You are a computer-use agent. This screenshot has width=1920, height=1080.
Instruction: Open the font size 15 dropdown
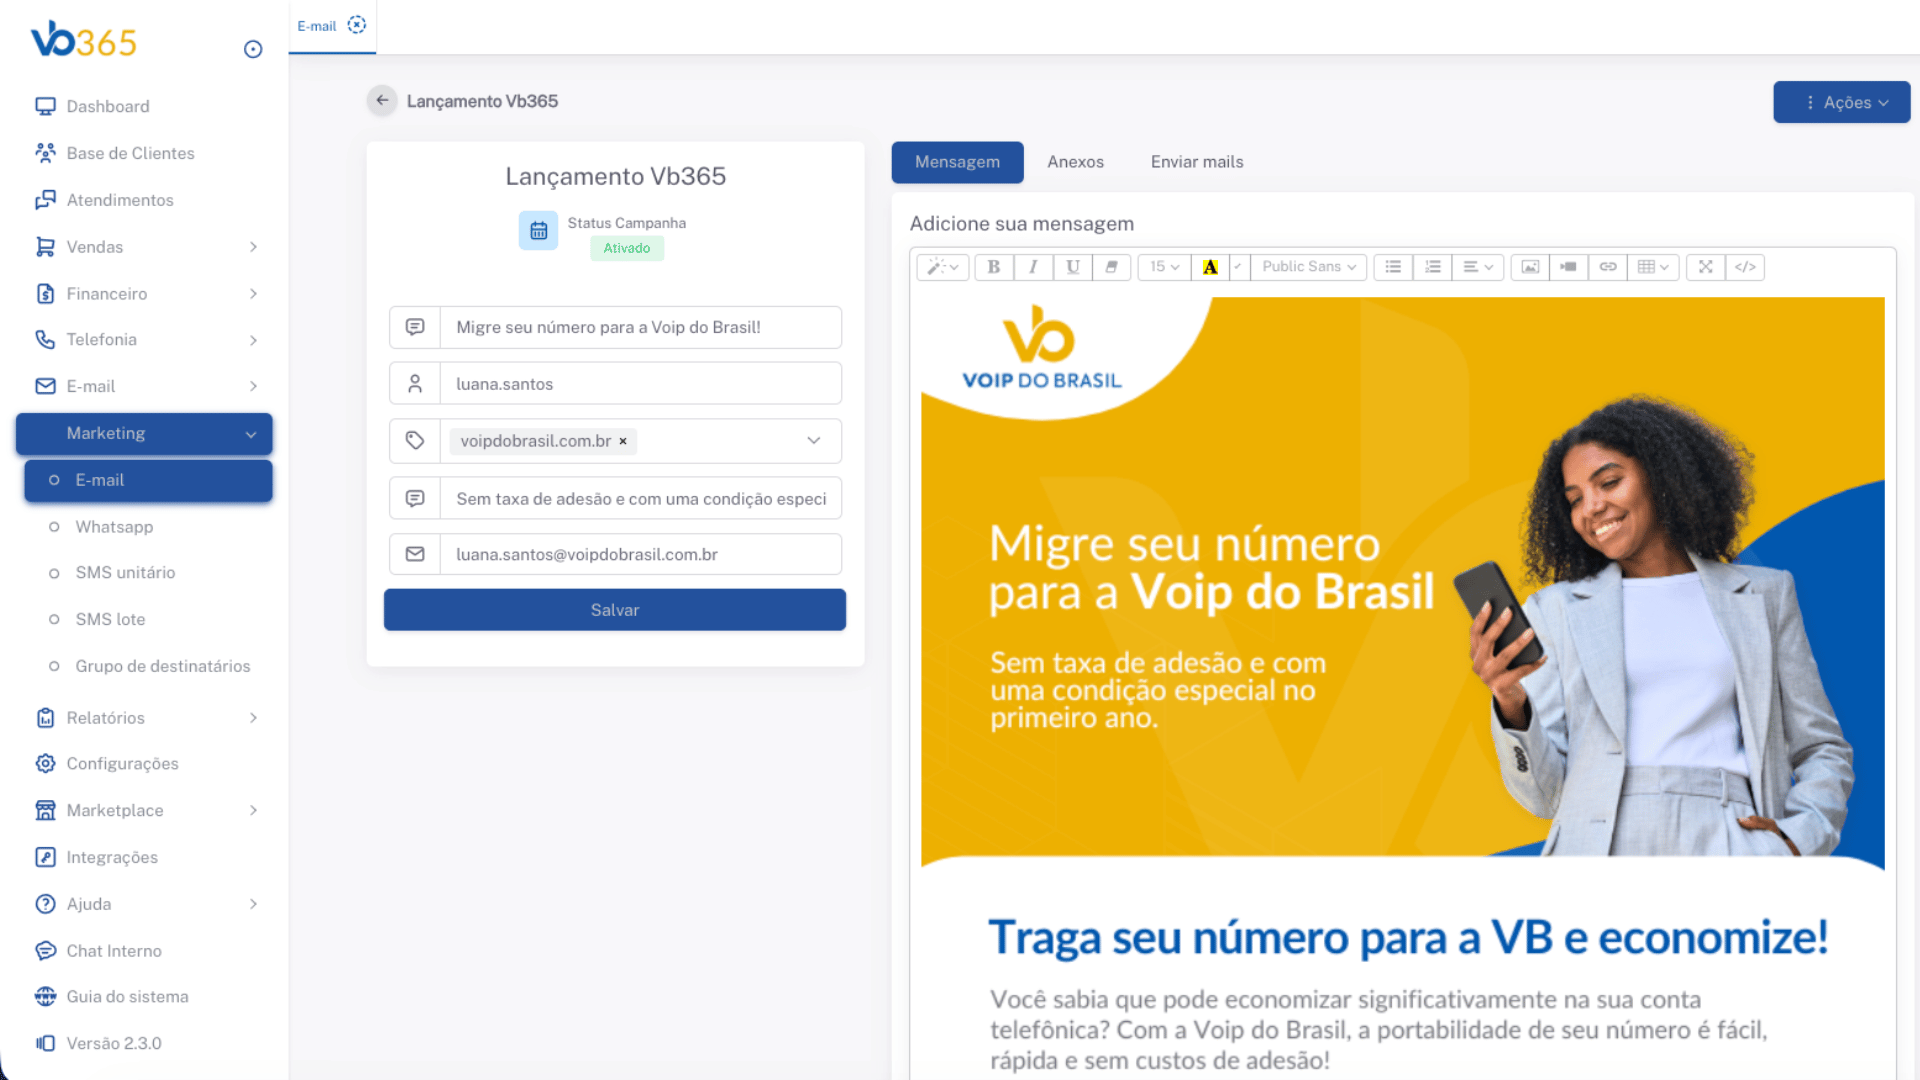tap(1164, 267)
